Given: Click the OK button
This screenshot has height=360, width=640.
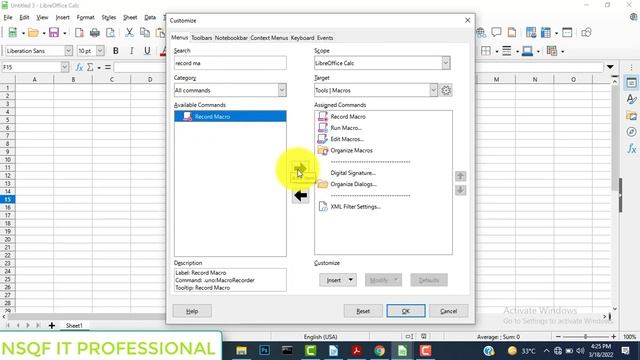Looking at the screenshot, I should tap(406, 311).
